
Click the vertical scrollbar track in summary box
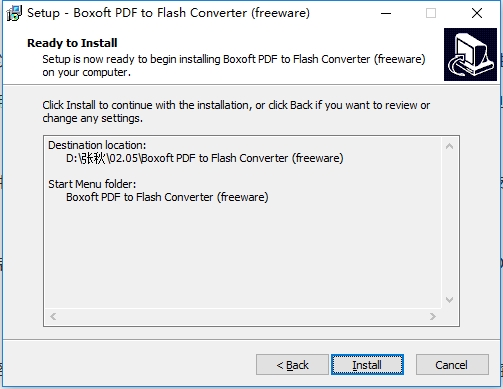(x=449, y=223)
